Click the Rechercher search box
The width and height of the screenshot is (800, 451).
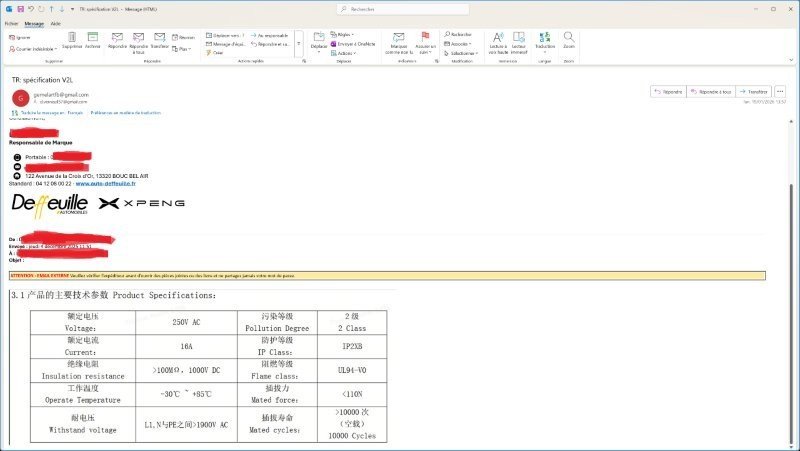[x=400, y=8]
